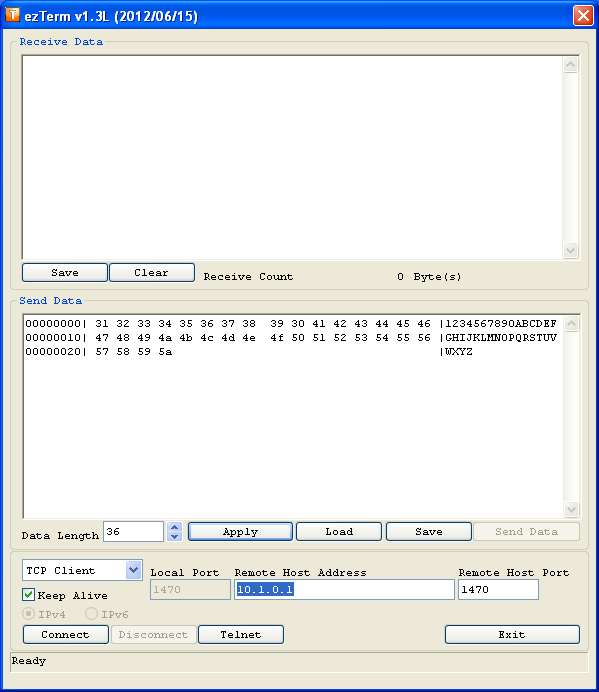The height and width of the screenshot is (692, 599).
Task: Select the IPv6 radio button
Action: click(91, 613)
